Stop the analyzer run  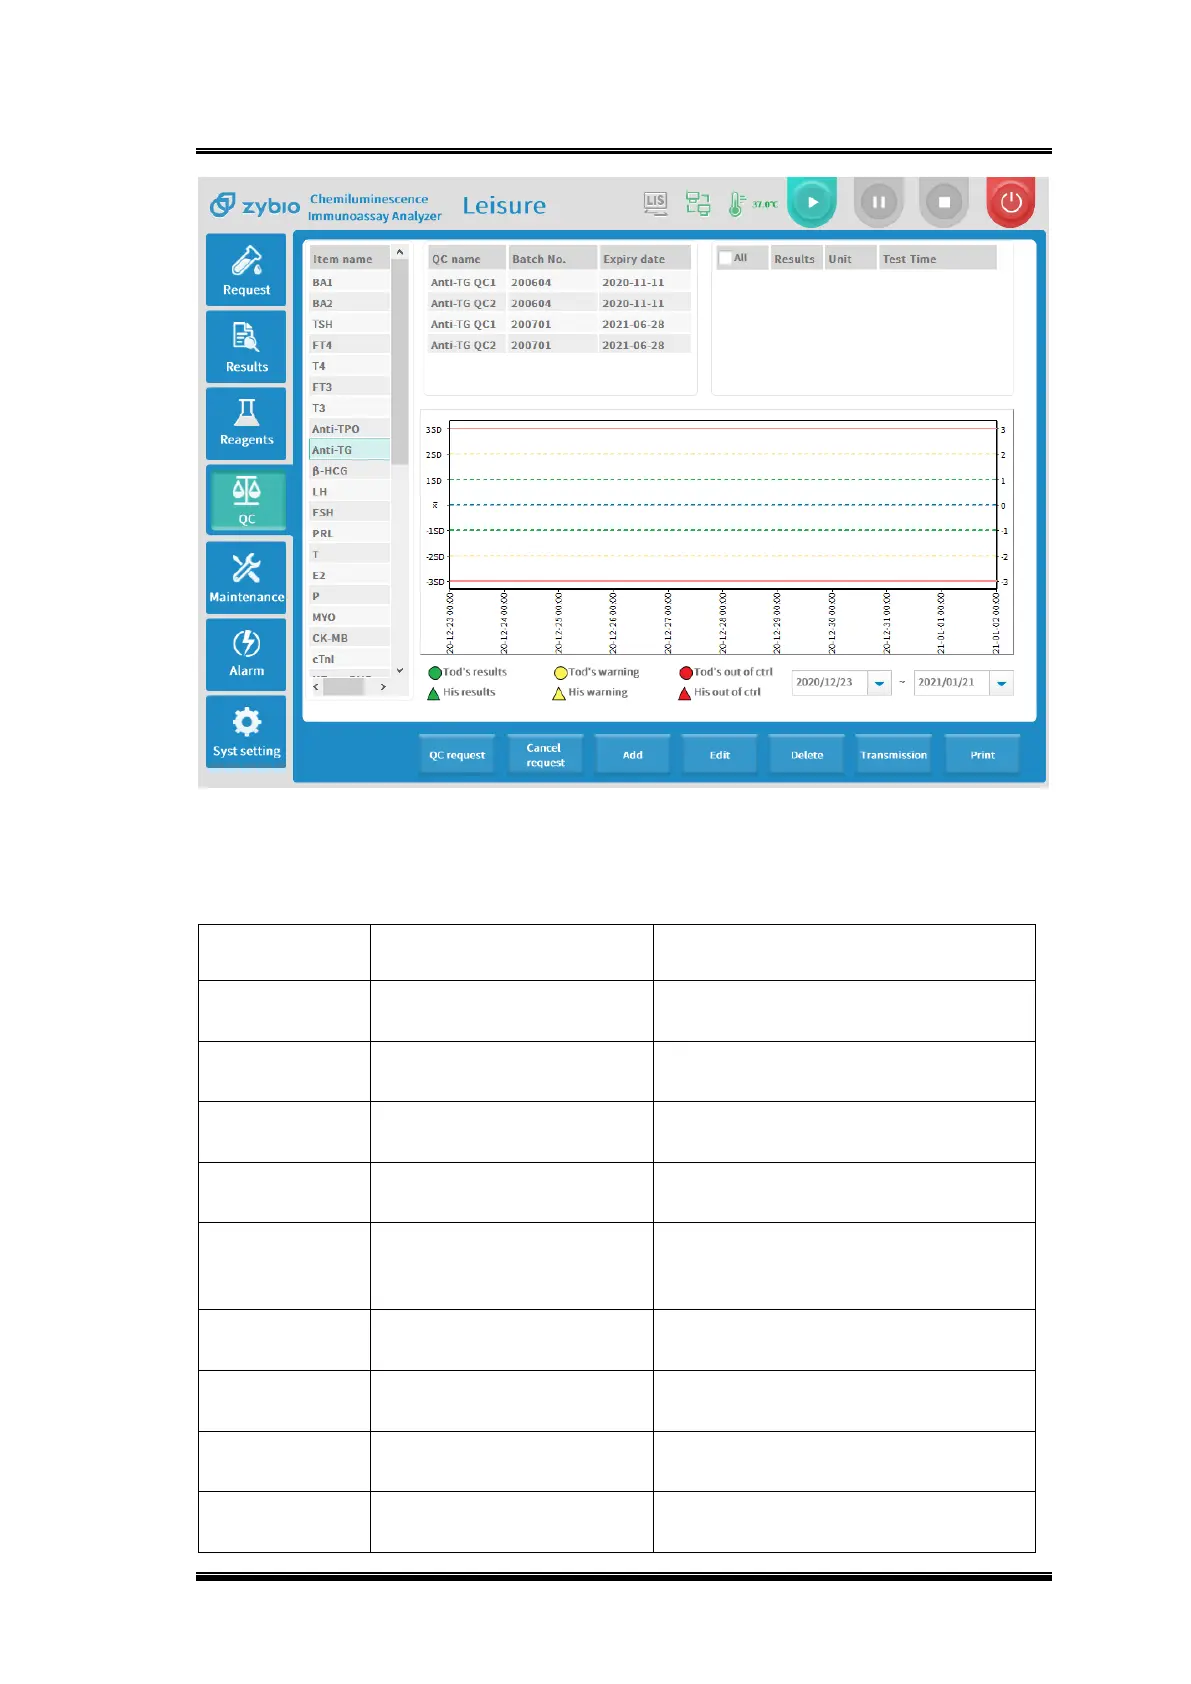(x=944, y=202)
